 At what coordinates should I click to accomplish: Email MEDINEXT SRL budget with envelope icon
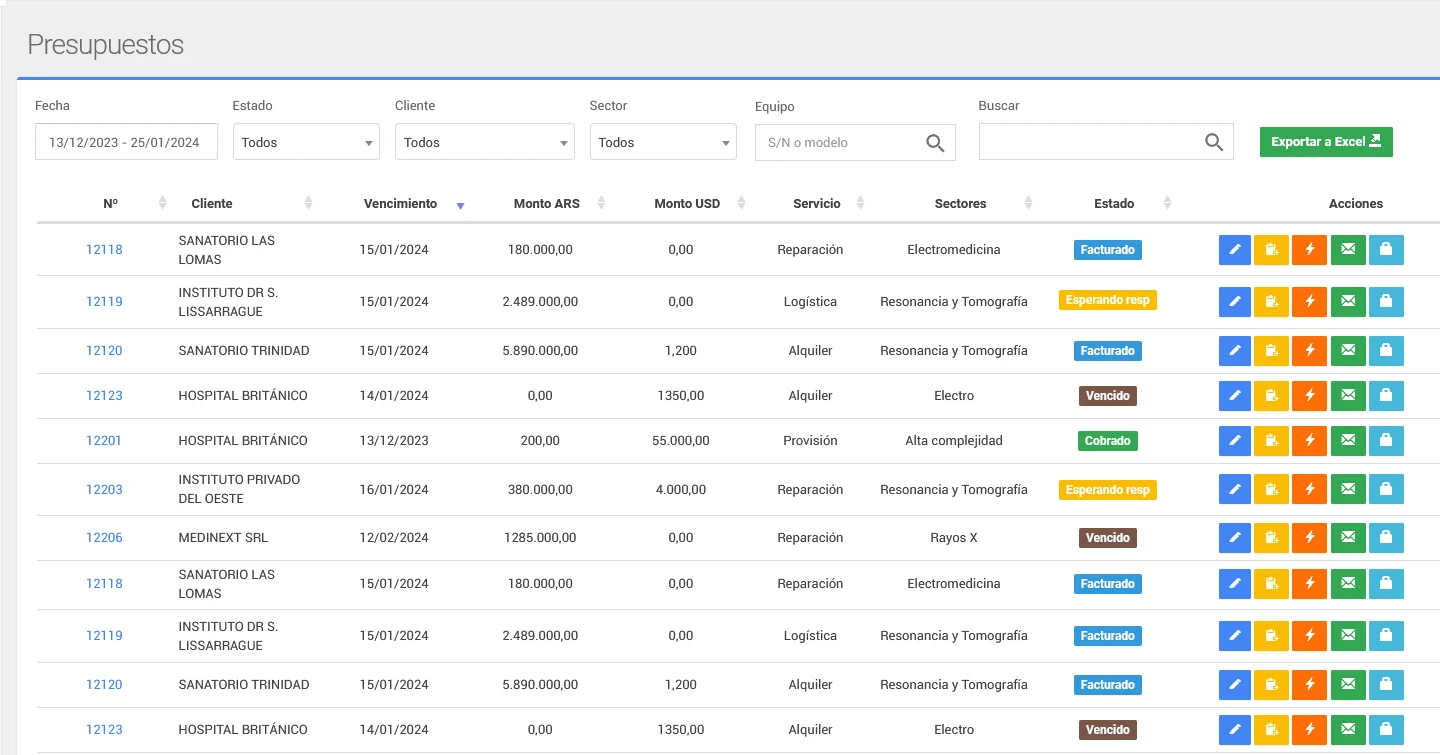(x=1348, y=538)
